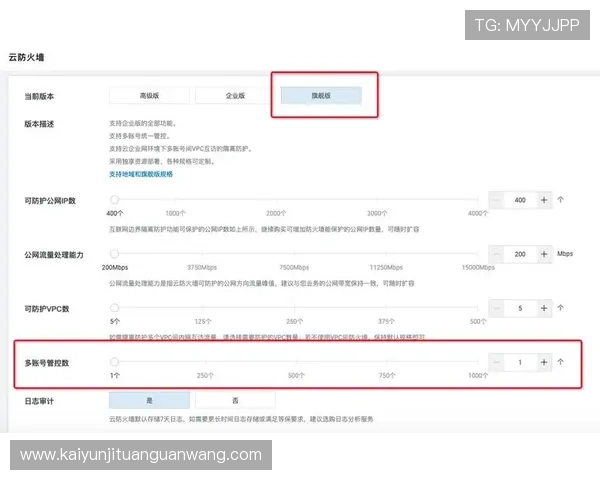Click unit arrow icon next to multi-account stepper
The image size is (600, 480).
point(561,362)
